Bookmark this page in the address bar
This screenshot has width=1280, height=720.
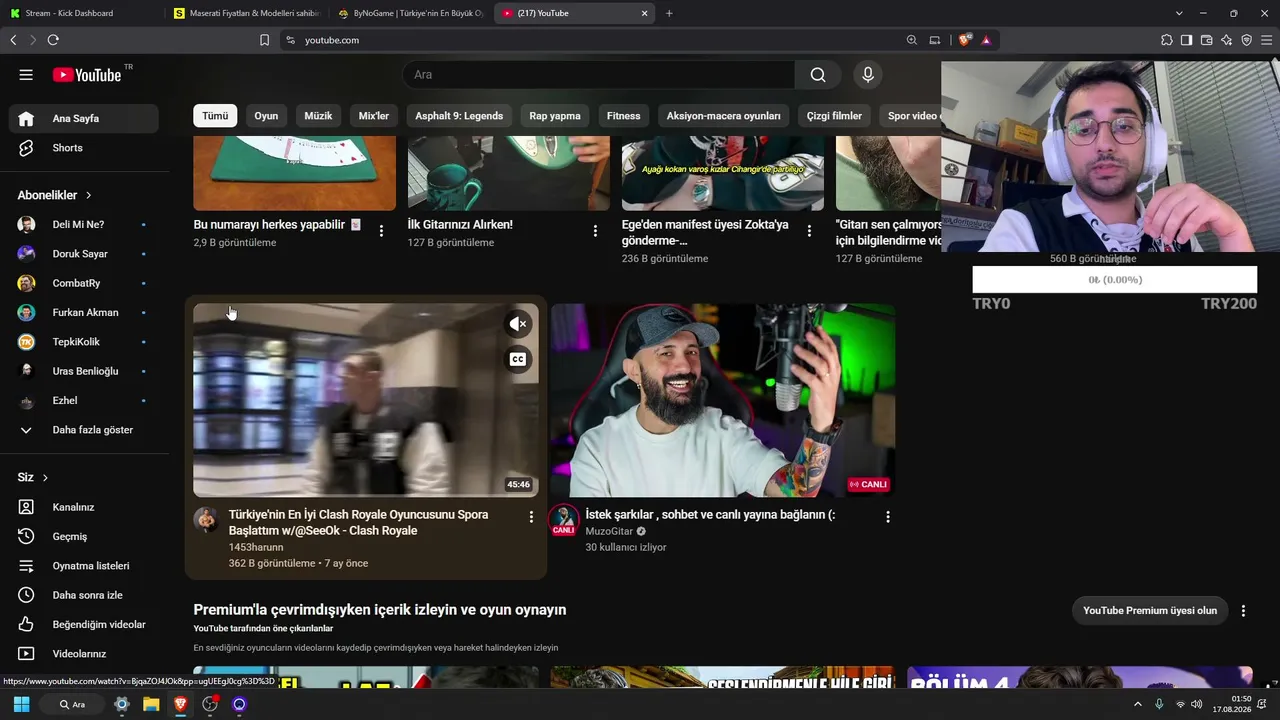264,40
